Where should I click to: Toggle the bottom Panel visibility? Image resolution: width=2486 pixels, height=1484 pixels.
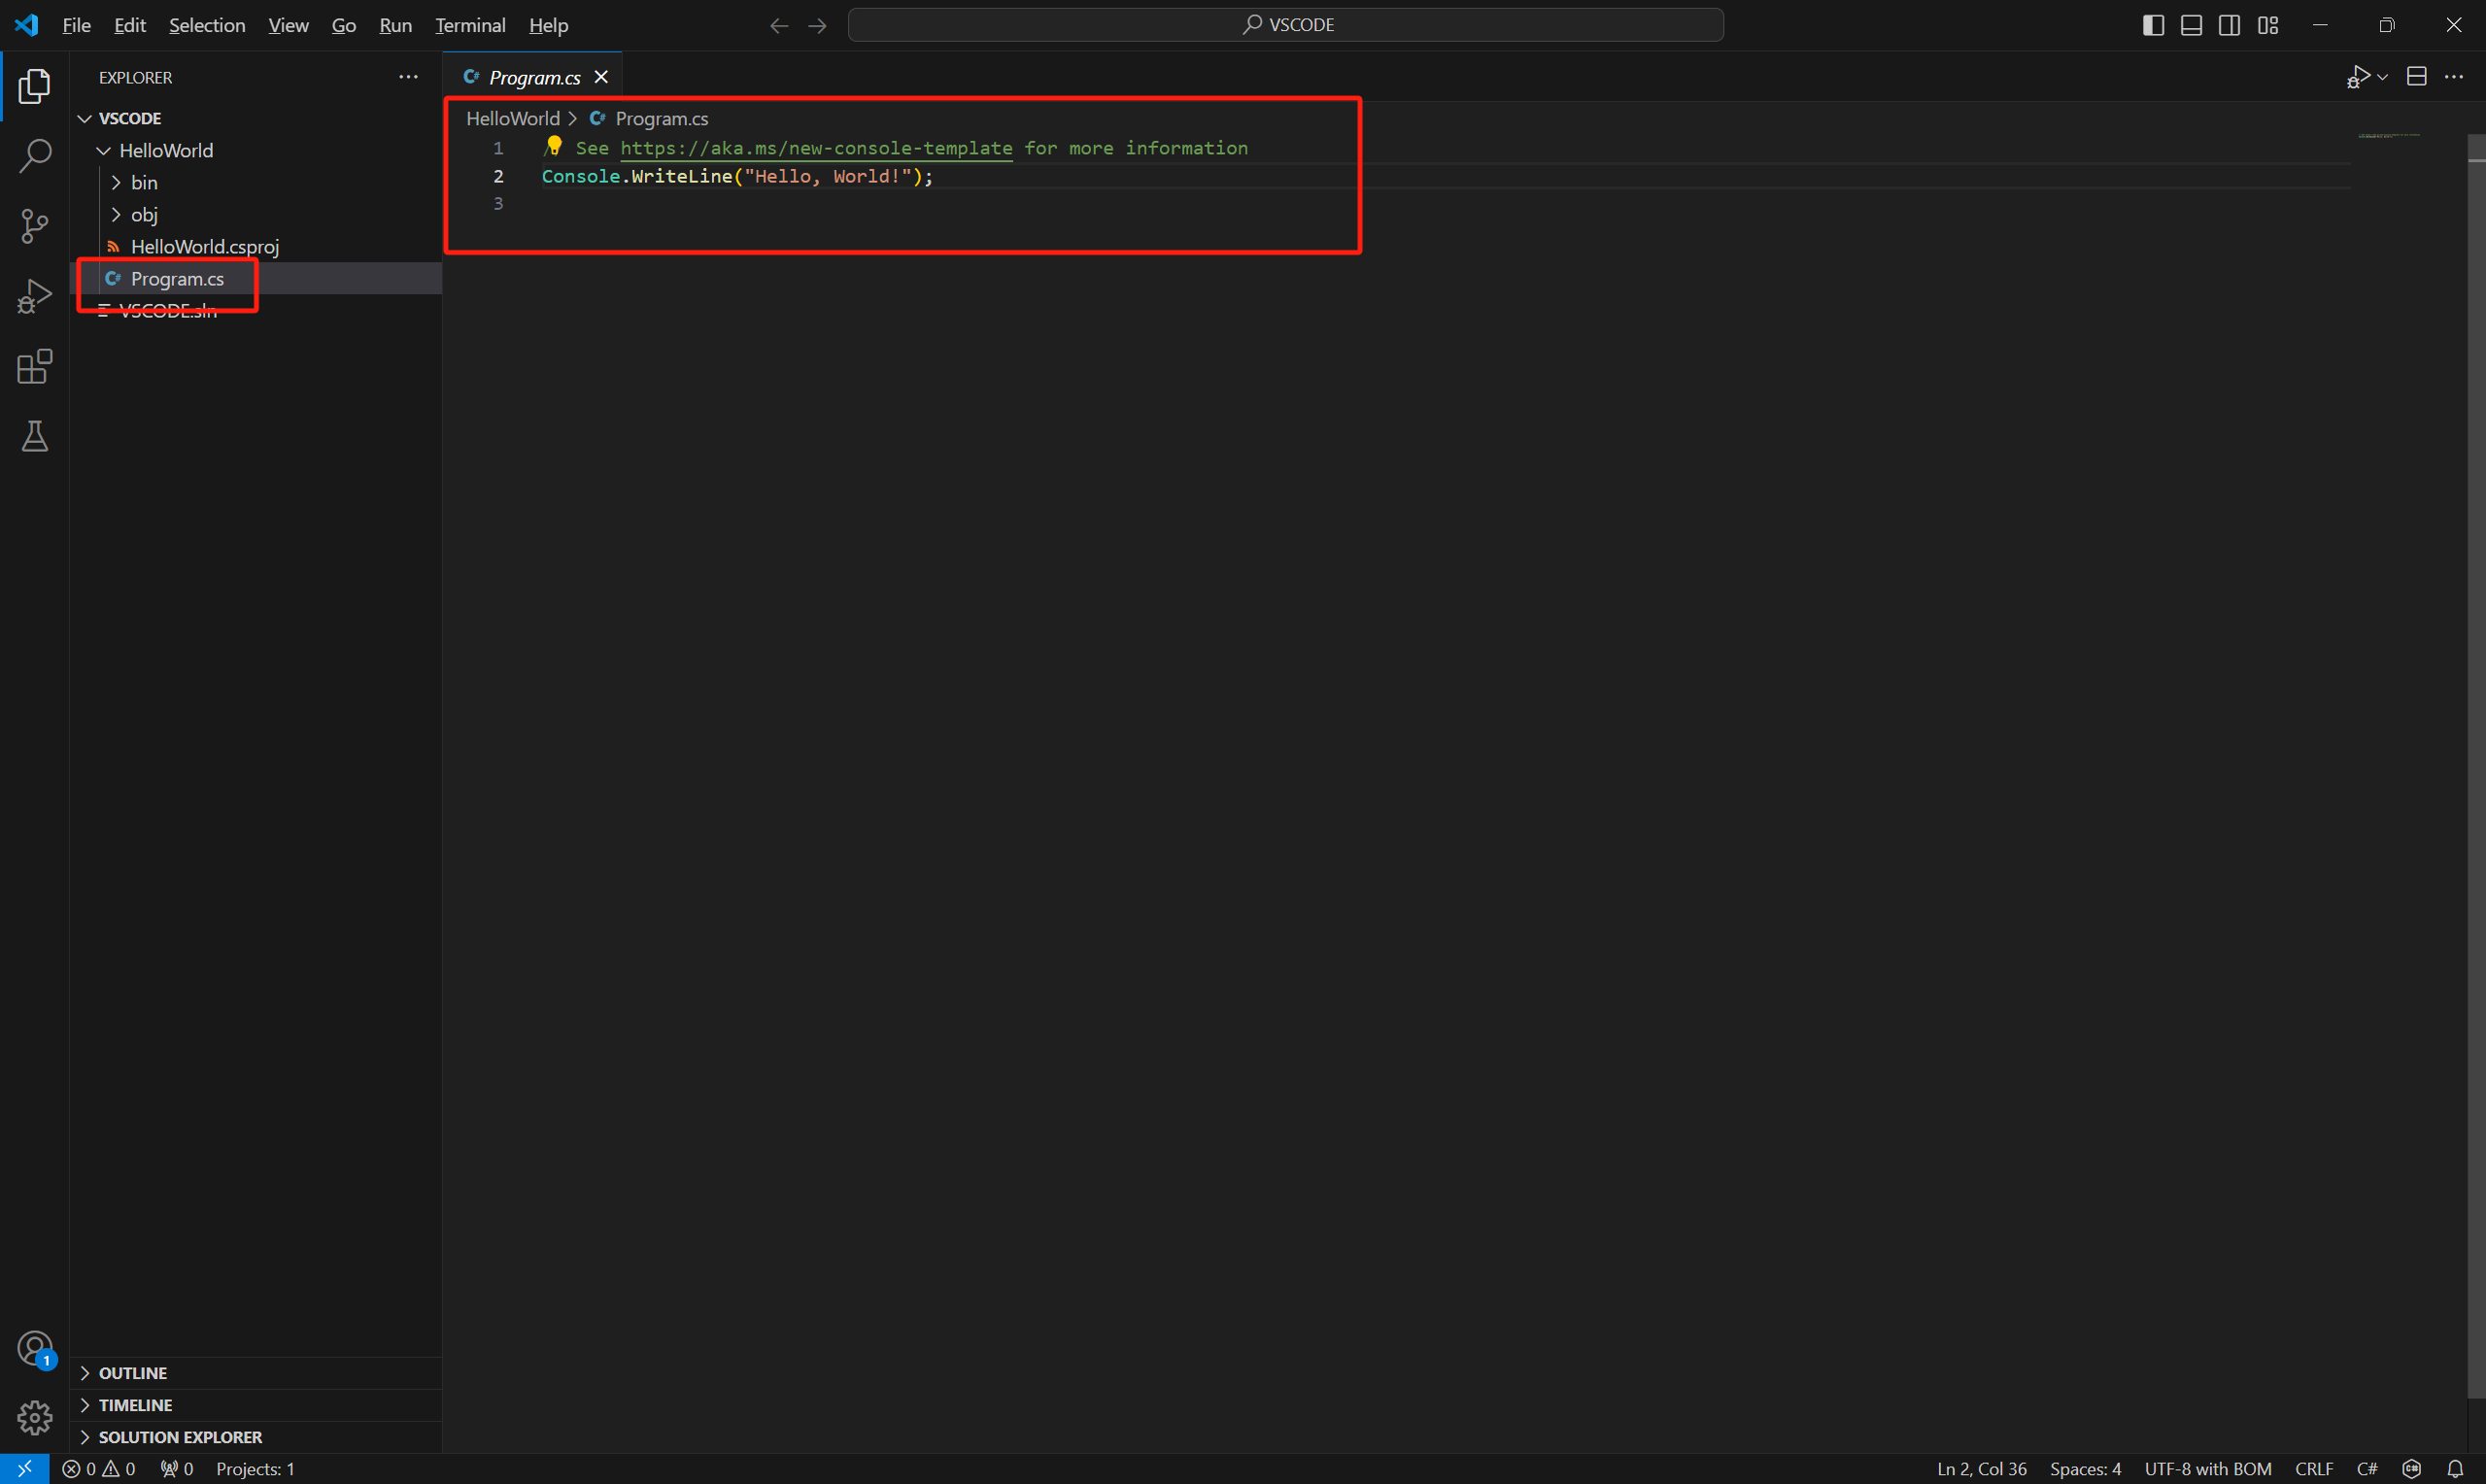pyautogui.click(x=2191, y=25)
